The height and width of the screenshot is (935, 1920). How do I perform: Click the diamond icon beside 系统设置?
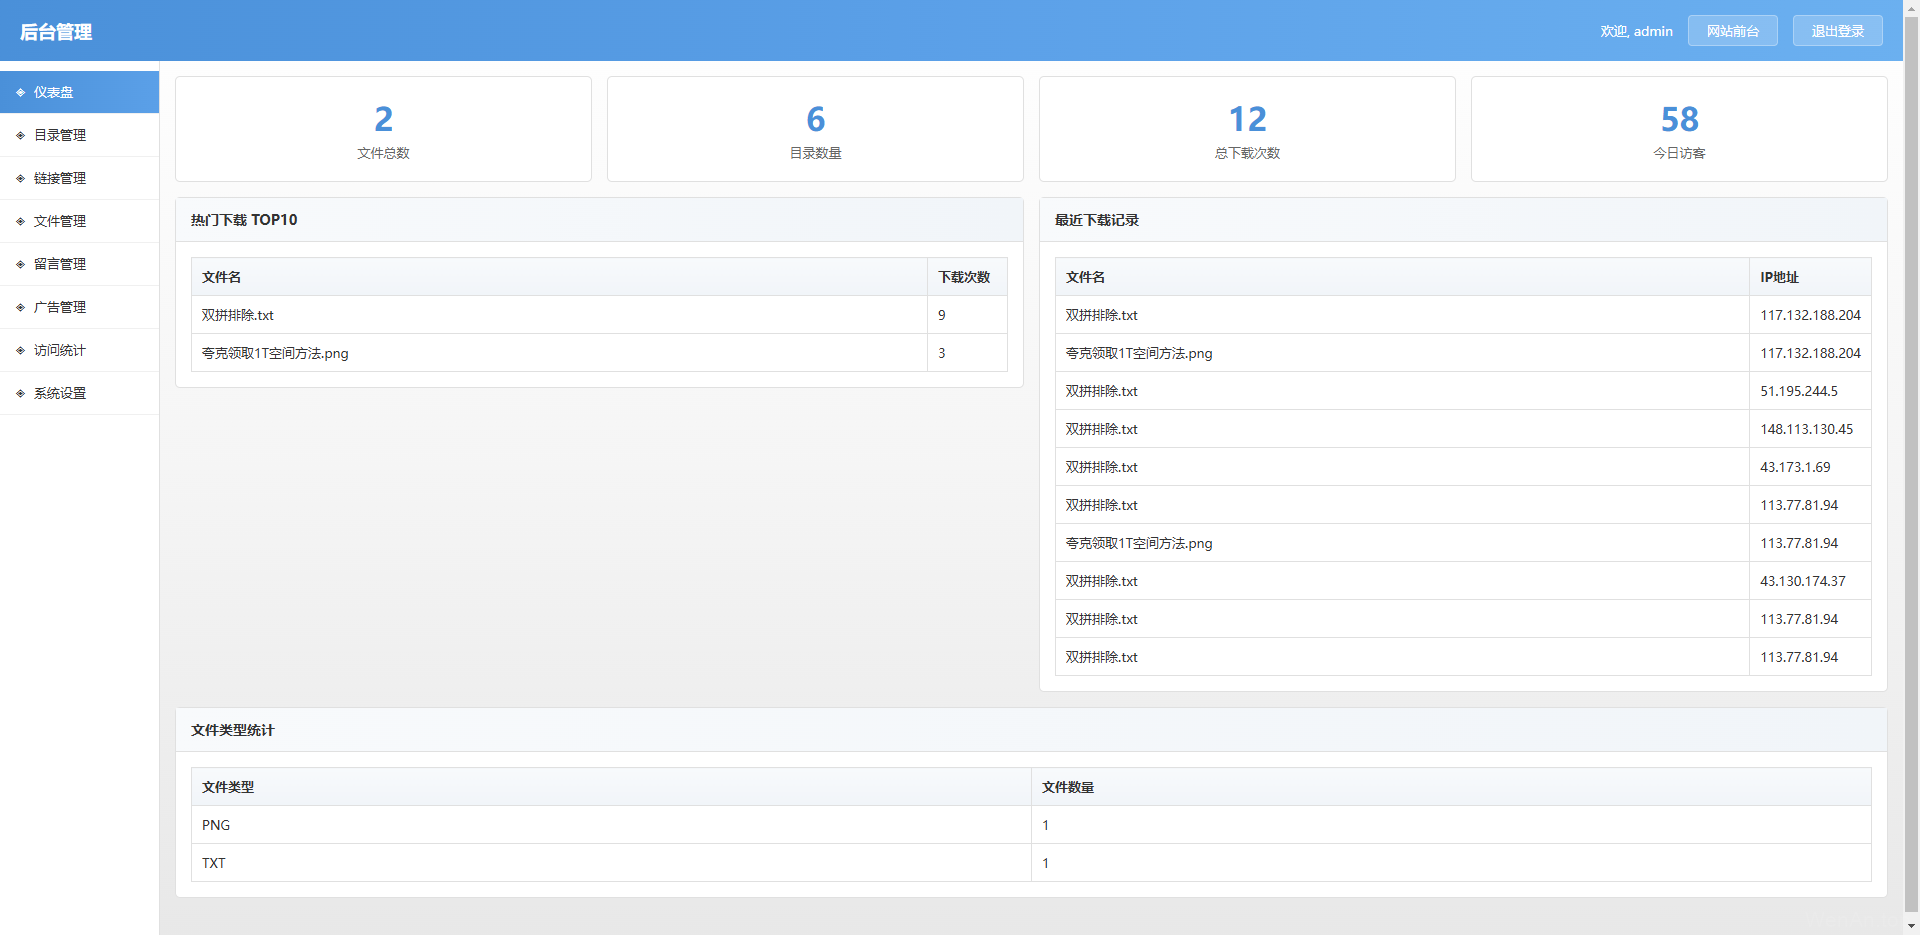(20, 393)
